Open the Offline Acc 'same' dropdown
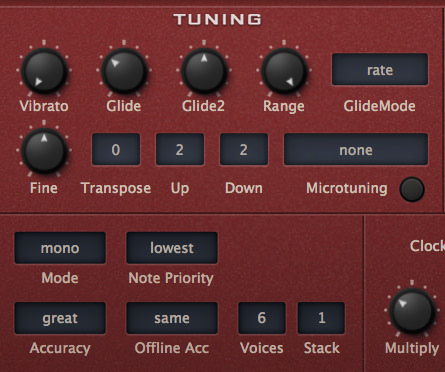The height and width of the screenshot is (372, 445). pos(172,318)
